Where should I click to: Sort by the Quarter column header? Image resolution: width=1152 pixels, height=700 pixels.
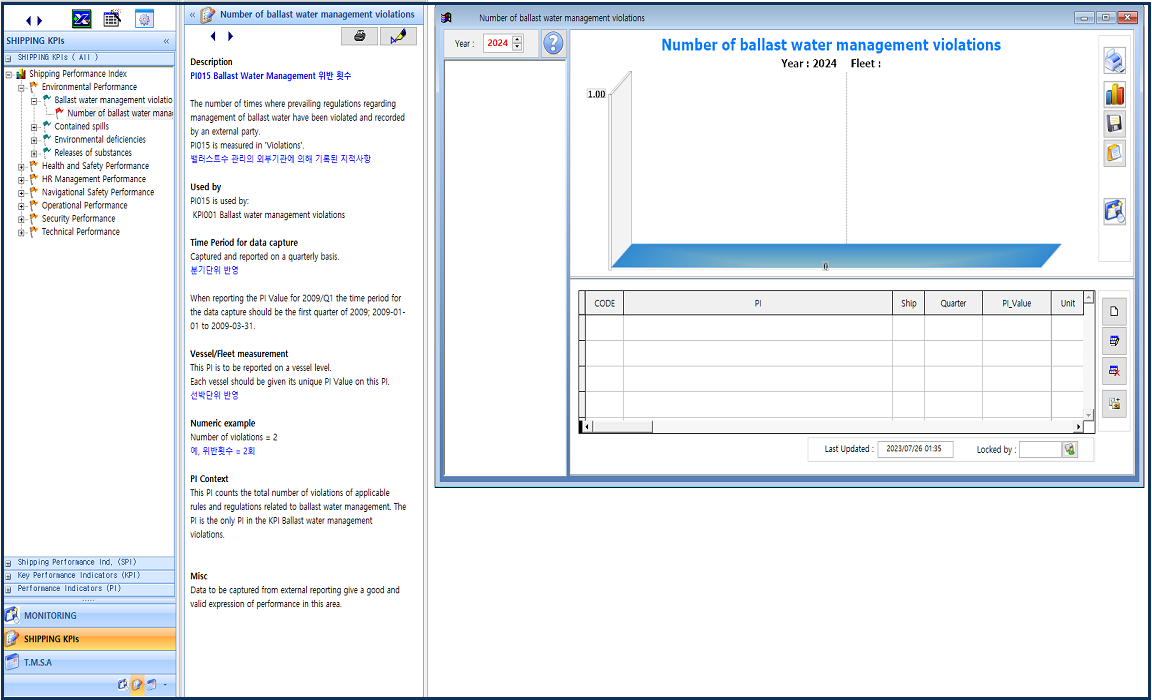tap(953, 303)
